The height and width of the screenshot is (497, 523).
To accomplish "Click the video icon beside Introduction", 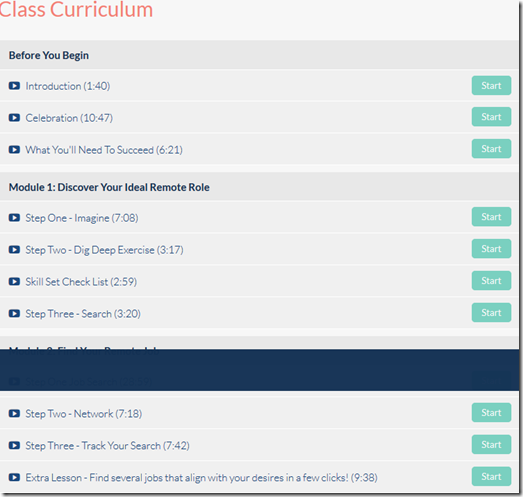I will [x=14, y=86].
